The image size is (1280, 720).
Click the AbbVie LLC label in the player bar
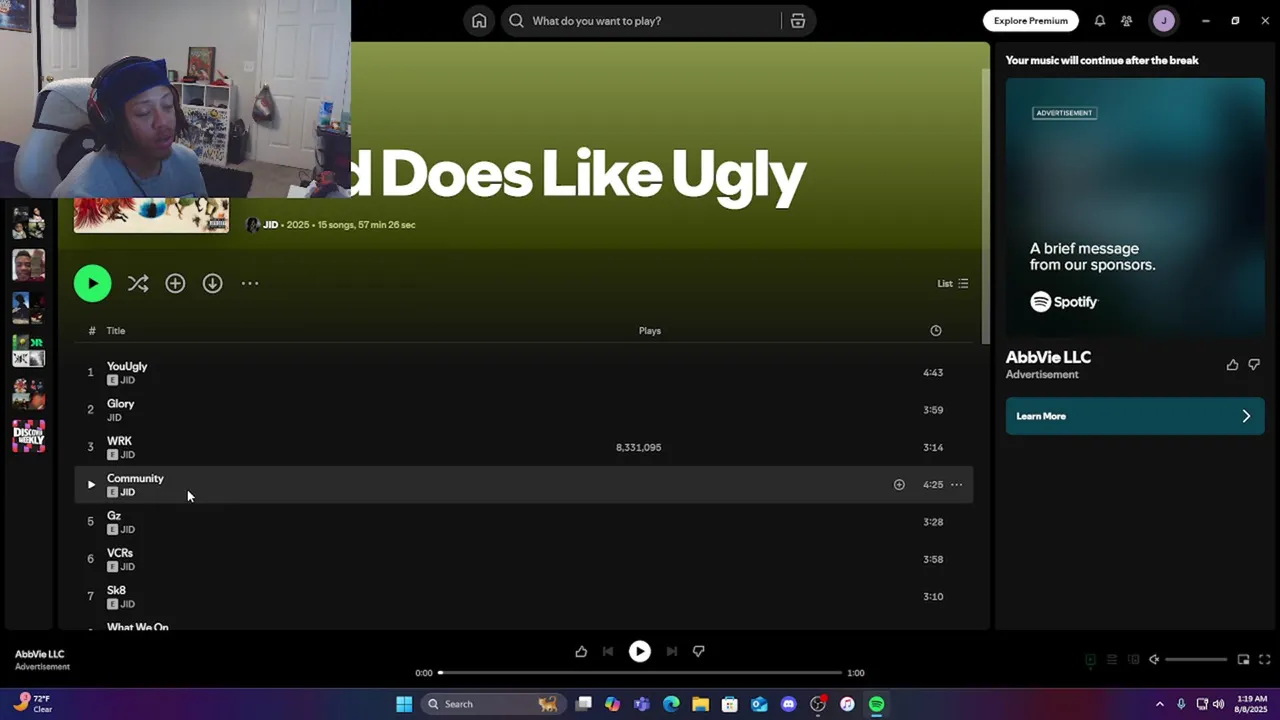click(40, 654)
